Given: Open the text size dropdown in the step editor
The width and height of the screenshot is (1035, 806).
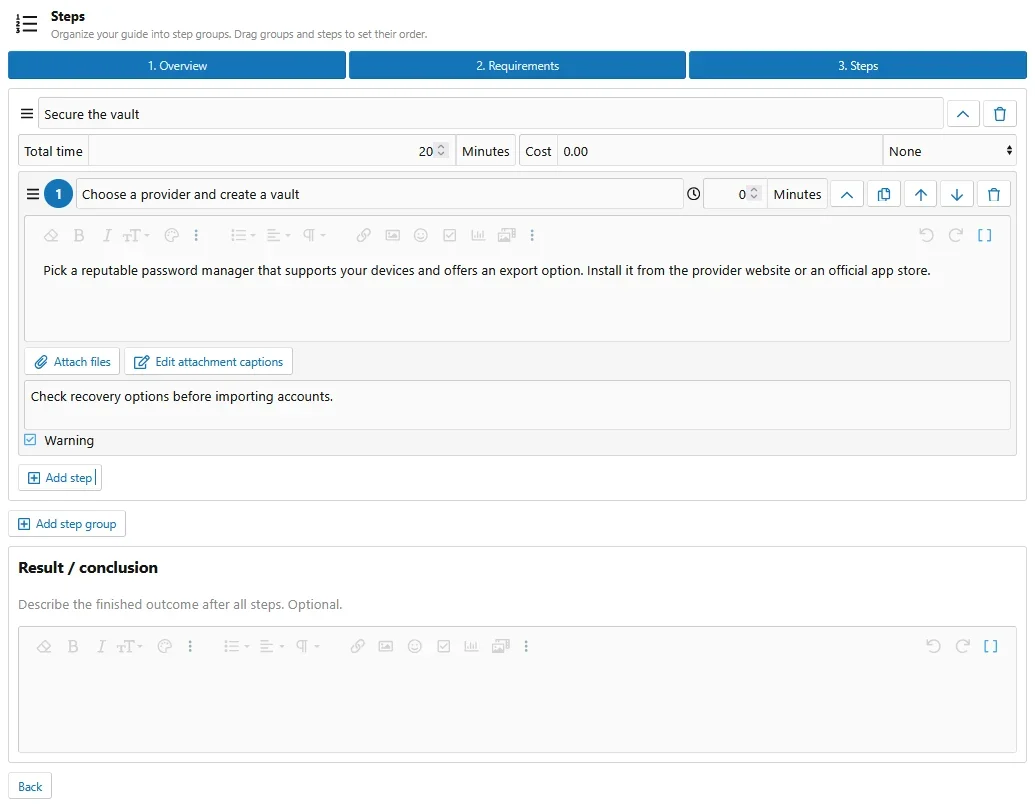Looking at the screenshot, I should pos(136,236).
